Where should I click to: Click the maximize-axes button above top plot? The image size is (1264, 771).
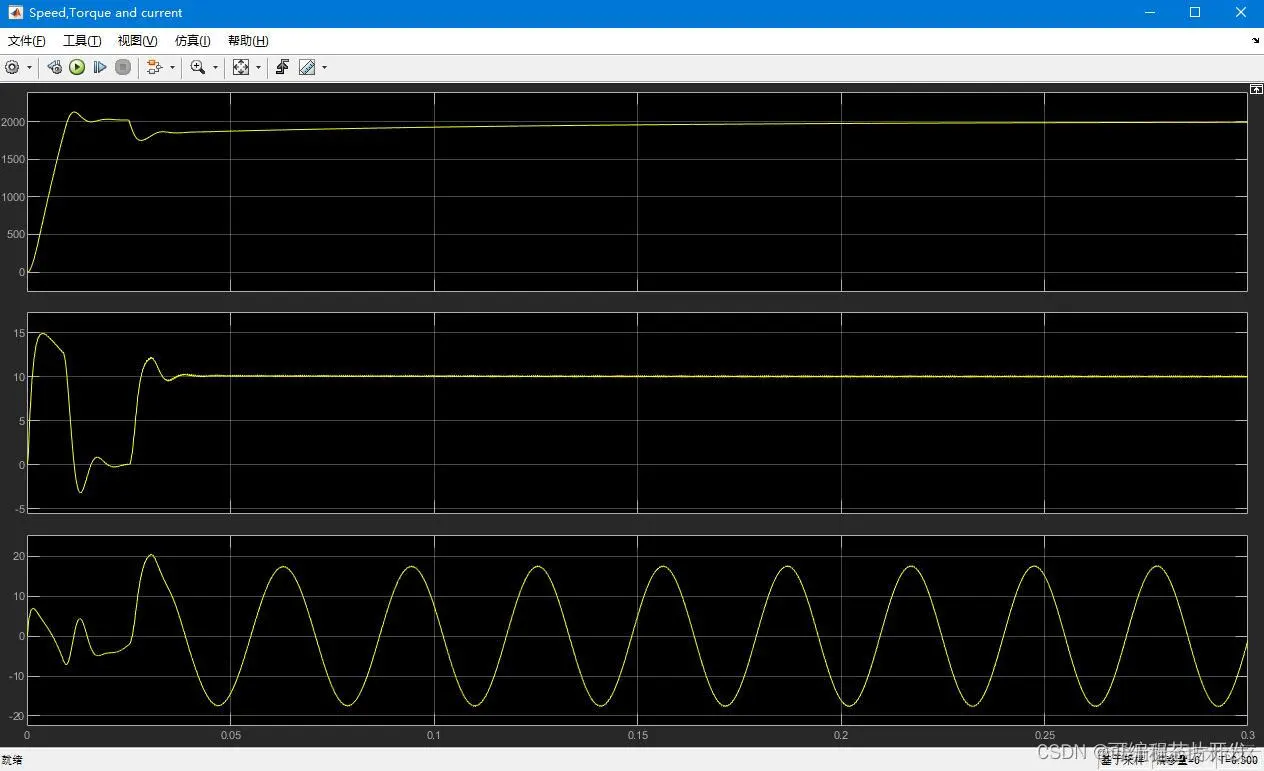coord(1256,89)
